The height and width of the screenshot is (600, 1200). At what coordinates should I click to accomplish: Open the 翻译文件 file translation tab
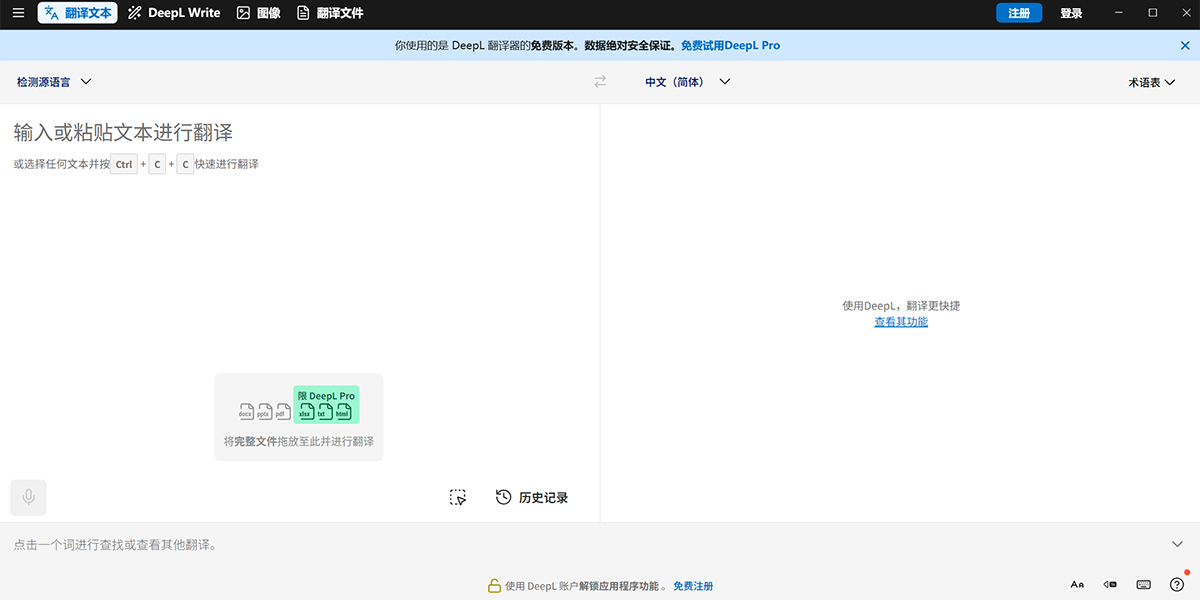pos(330,13)
